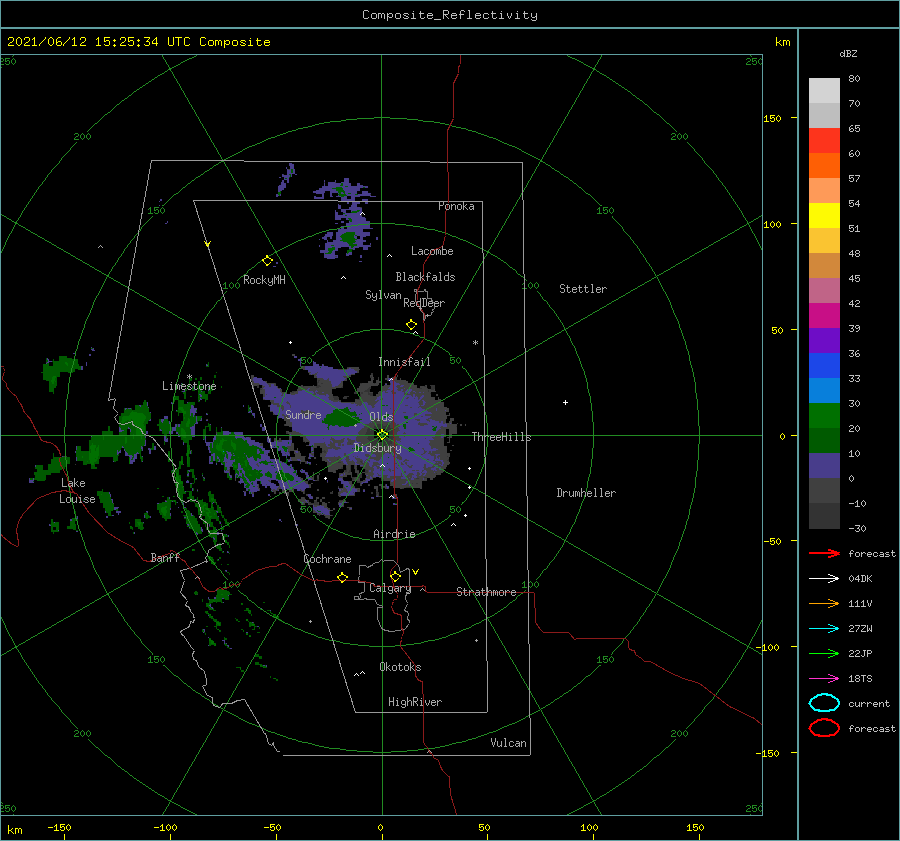Click the Sundre city label
The image size is (900, 841).
tap(303, 414)
